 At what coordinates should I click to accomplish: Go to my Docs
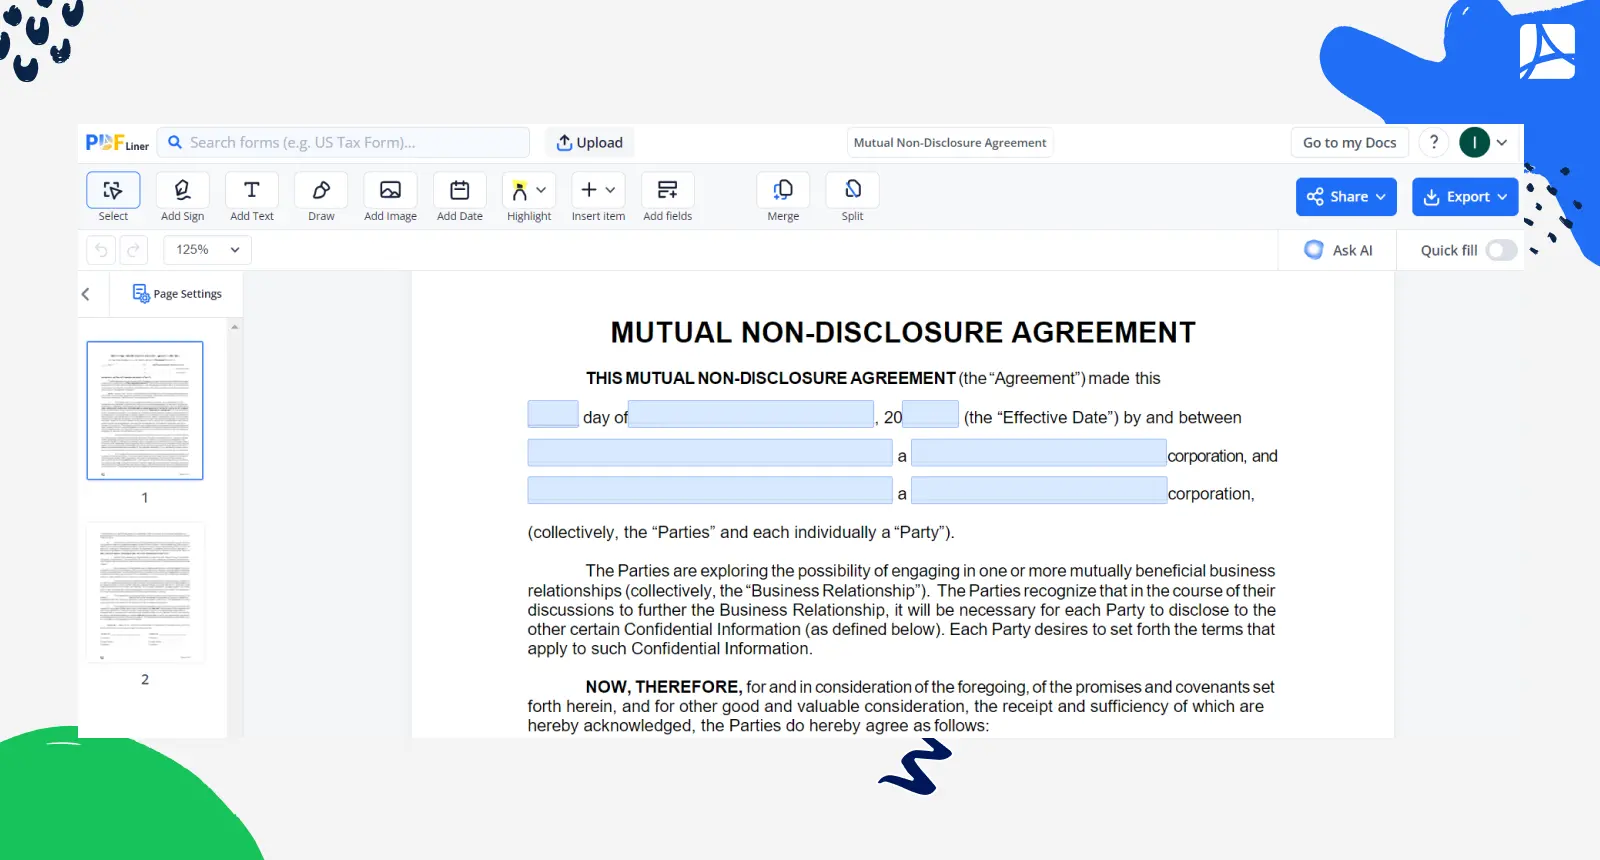coord(1350,143)
